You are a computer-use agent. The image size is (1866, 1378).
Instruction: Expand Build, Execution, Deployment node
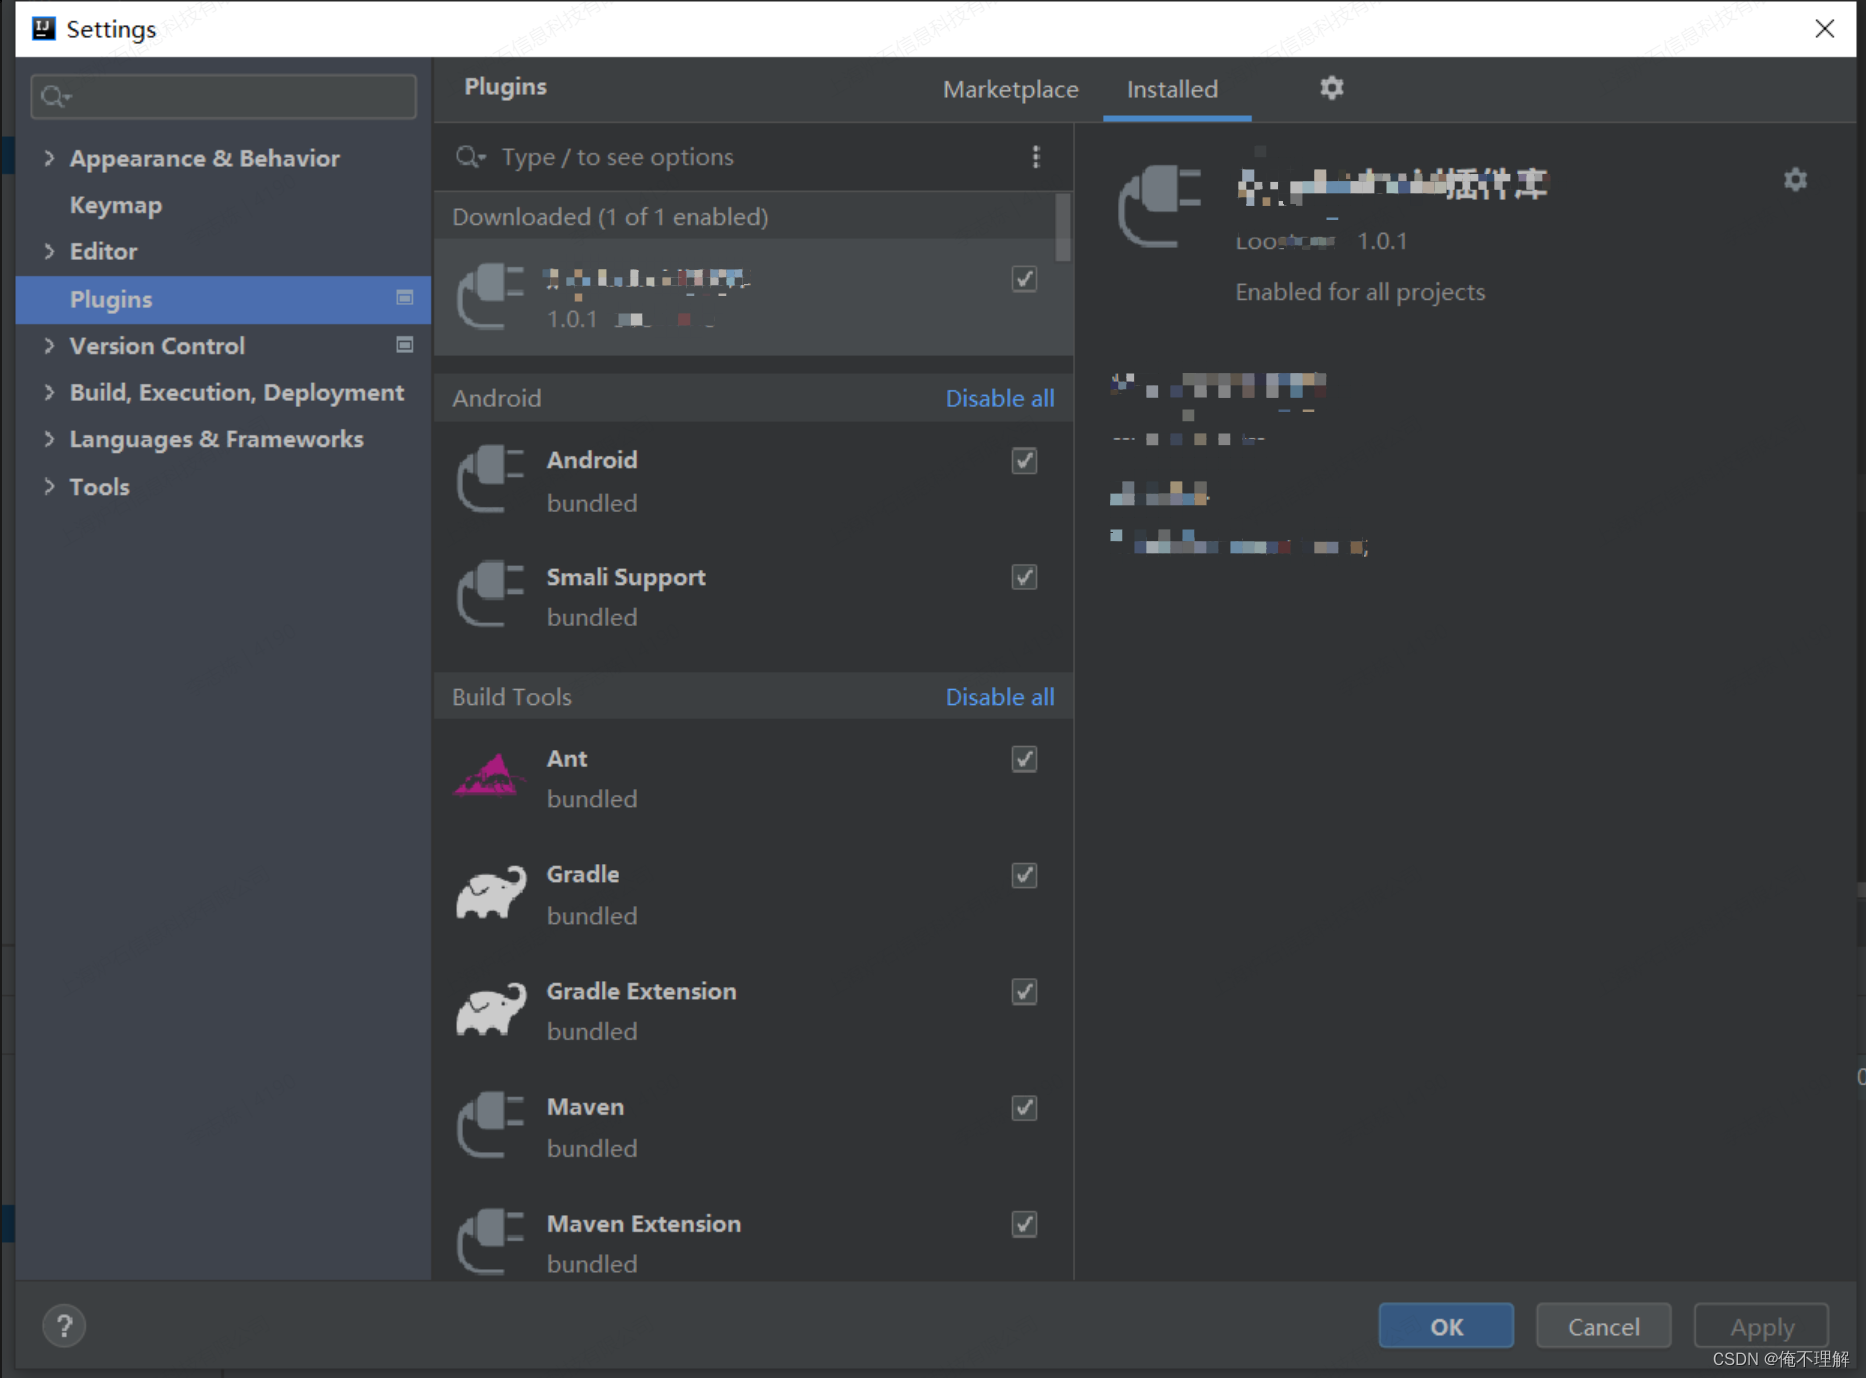click(49, 392)
